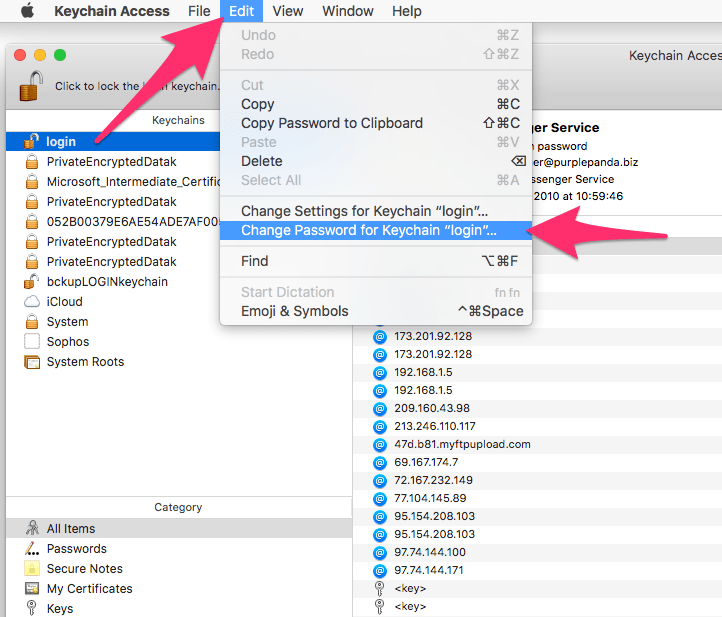Image resolution: width=722 pixels, height=617 pixels.
Task: Click the @ icon beside 47d.b81.myftpupload.com
Action: click(379, 444)
